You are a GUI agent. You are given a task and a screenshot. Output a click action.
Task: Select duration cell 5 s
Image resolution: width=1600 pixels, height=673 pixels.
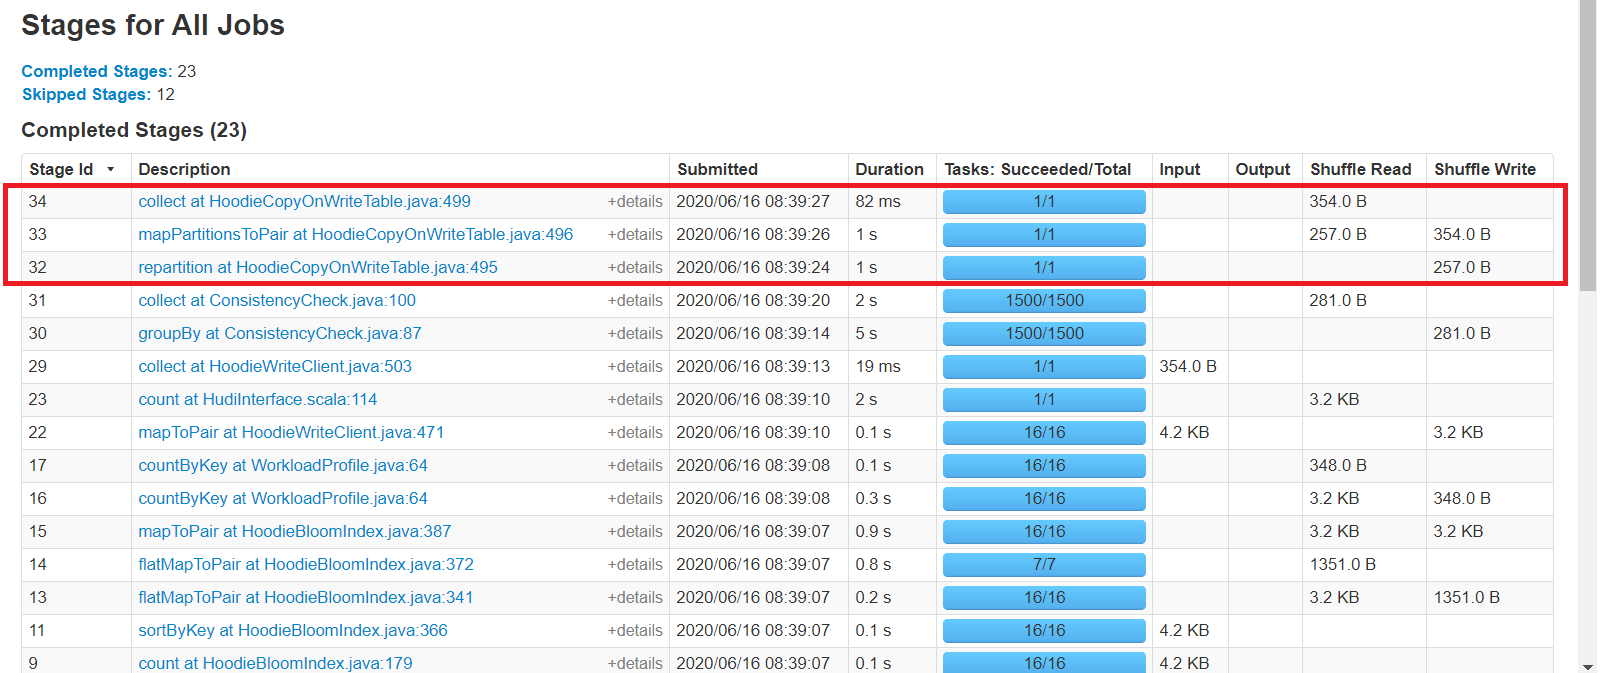point(866,333)
